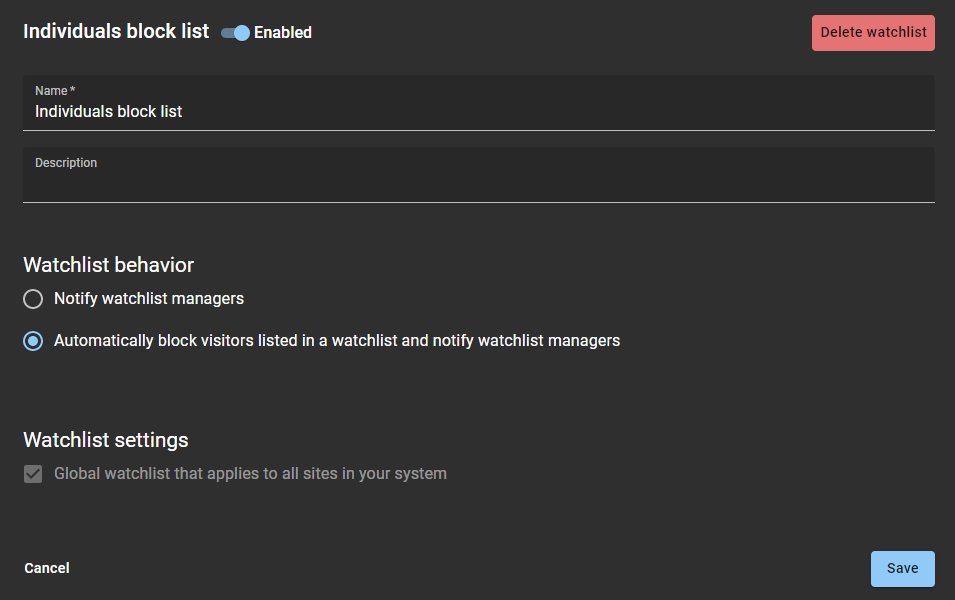Click the Name field's small label
955x600 pixels.
[x=51, y=91]
